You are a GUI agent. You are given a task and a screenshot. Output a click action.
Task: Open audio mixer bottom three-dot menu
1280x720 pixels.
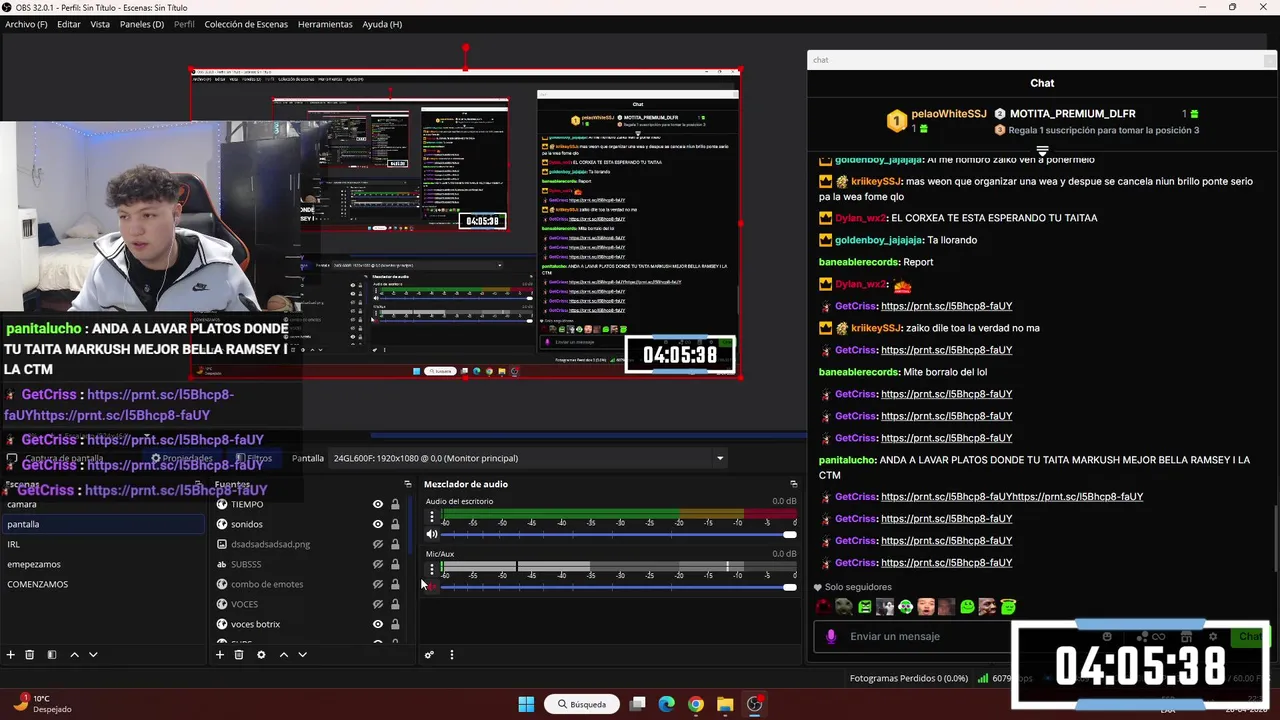point(451,655)
